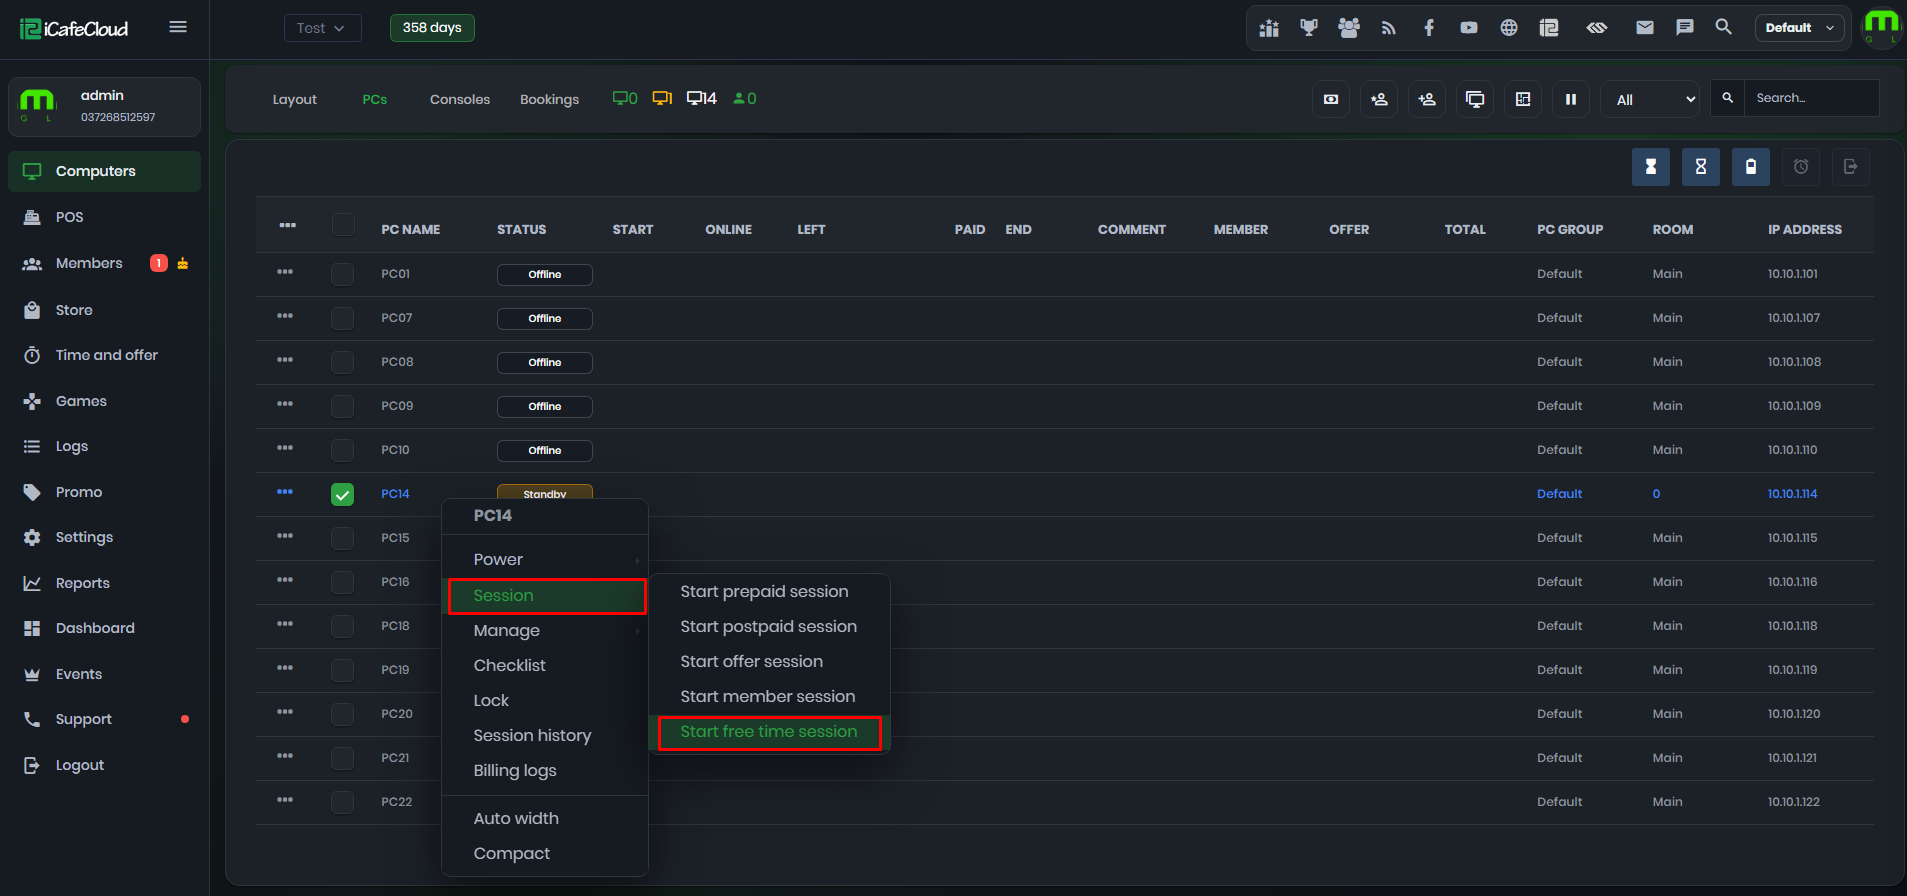Choose Start postpaid session
Image resolution: width=1907 pixels, height=896 pixels.
769,627
